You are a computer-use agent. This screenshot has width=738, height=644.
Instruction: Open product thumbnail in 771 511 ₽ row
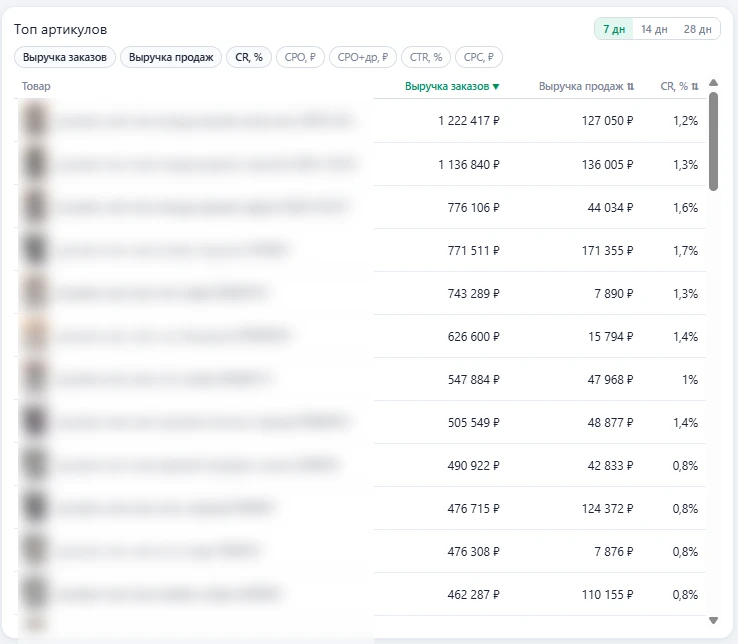(x=35, y=250)
